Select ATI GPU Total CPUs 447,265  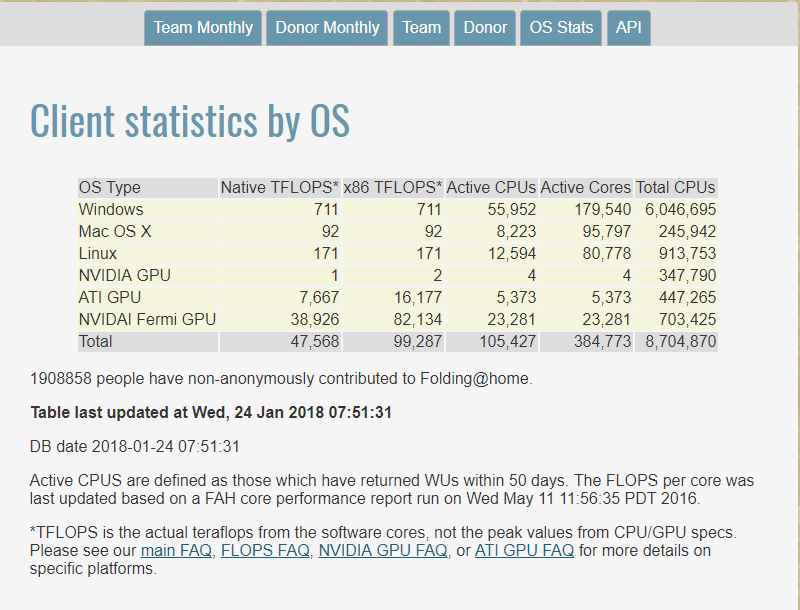pyautogui.click(x=687, y=297)
